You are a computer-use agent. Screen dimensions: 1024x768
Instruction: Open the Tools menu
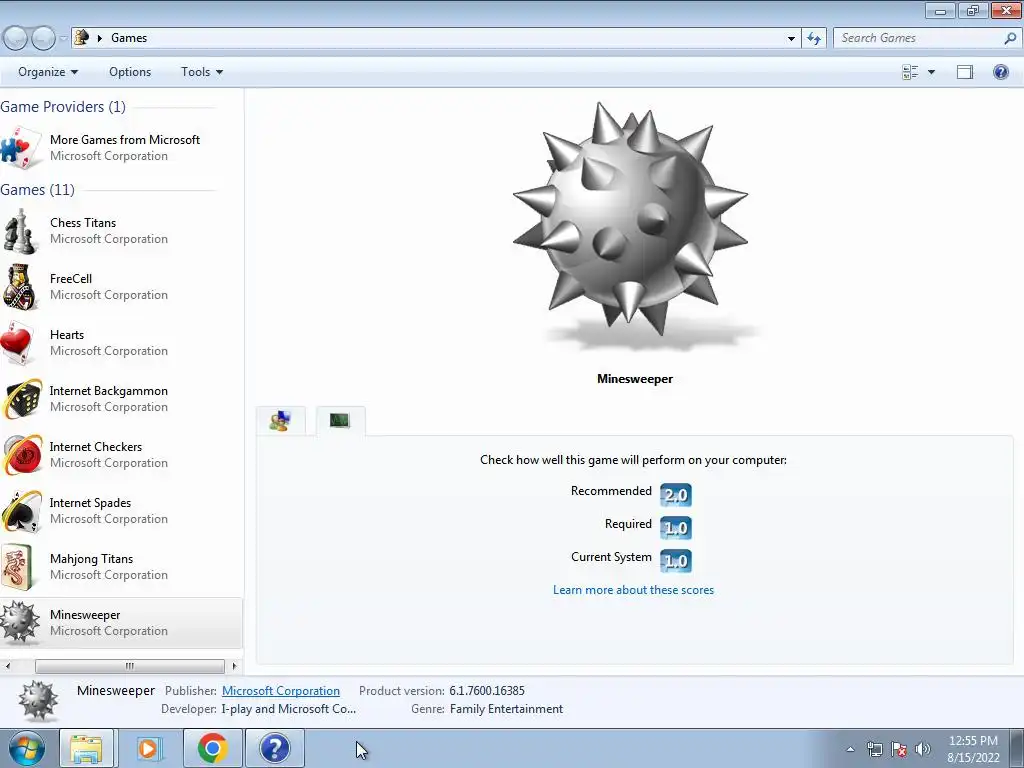click(202, 72)
